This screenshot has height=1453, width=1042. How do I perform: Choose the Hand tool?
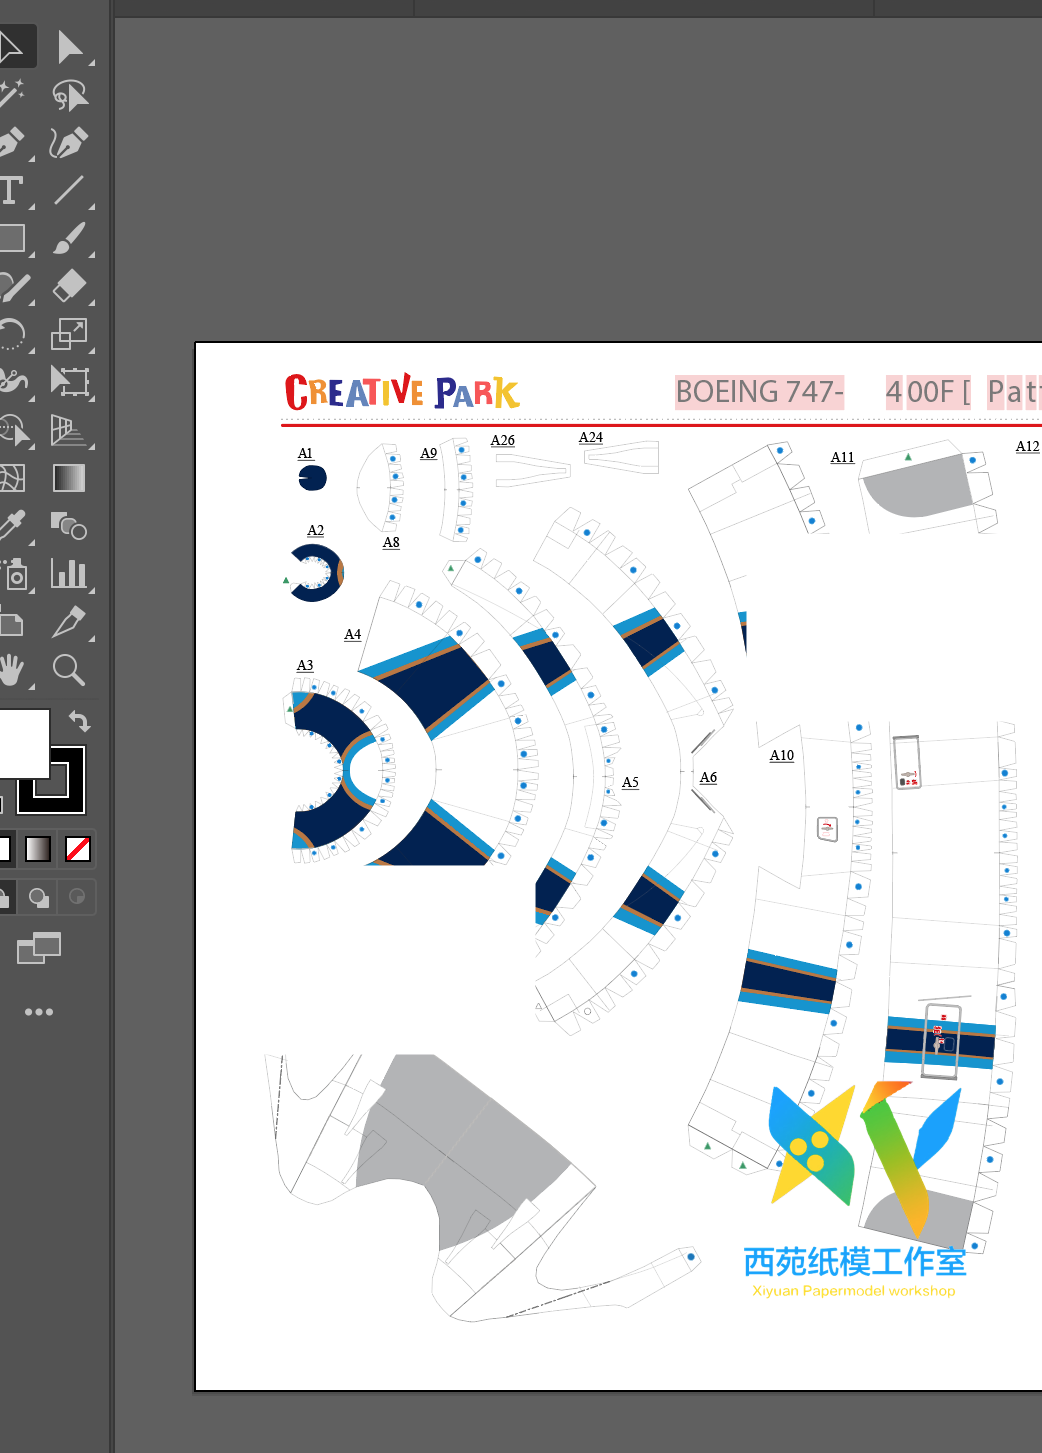coord(12,670)
